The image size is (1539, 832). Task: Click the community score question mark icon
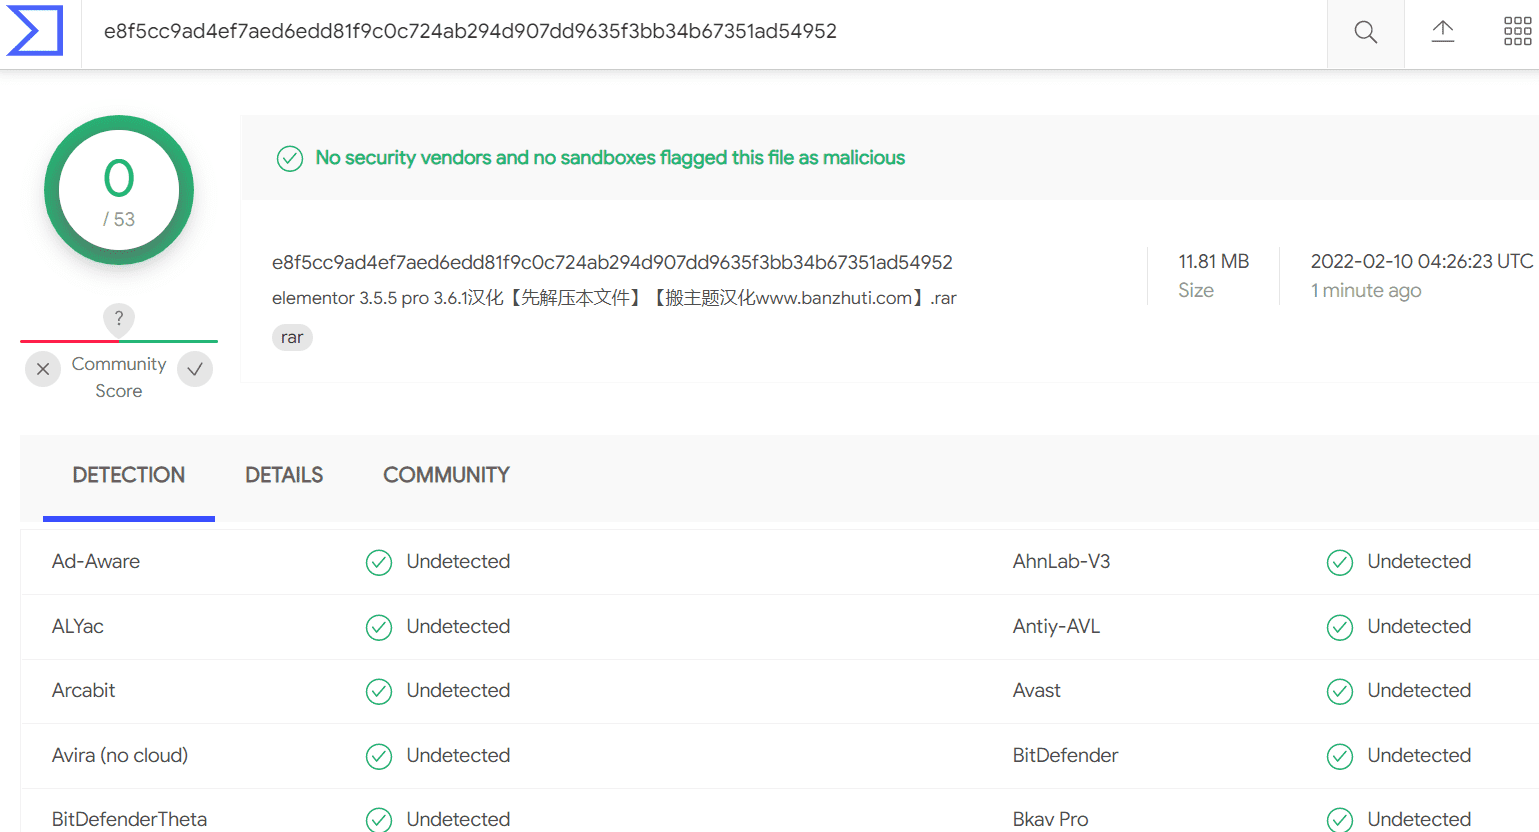[119, 319]
